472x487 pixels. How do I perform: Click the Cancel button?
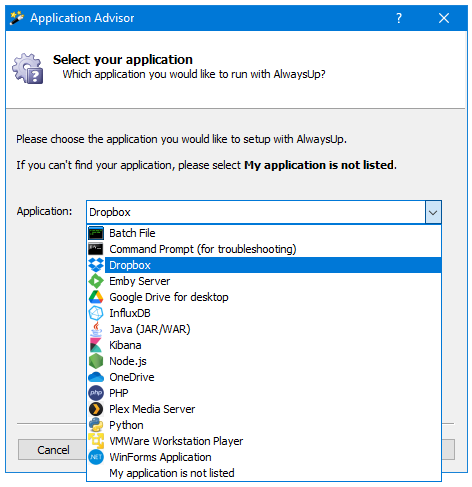click(53, 450)
